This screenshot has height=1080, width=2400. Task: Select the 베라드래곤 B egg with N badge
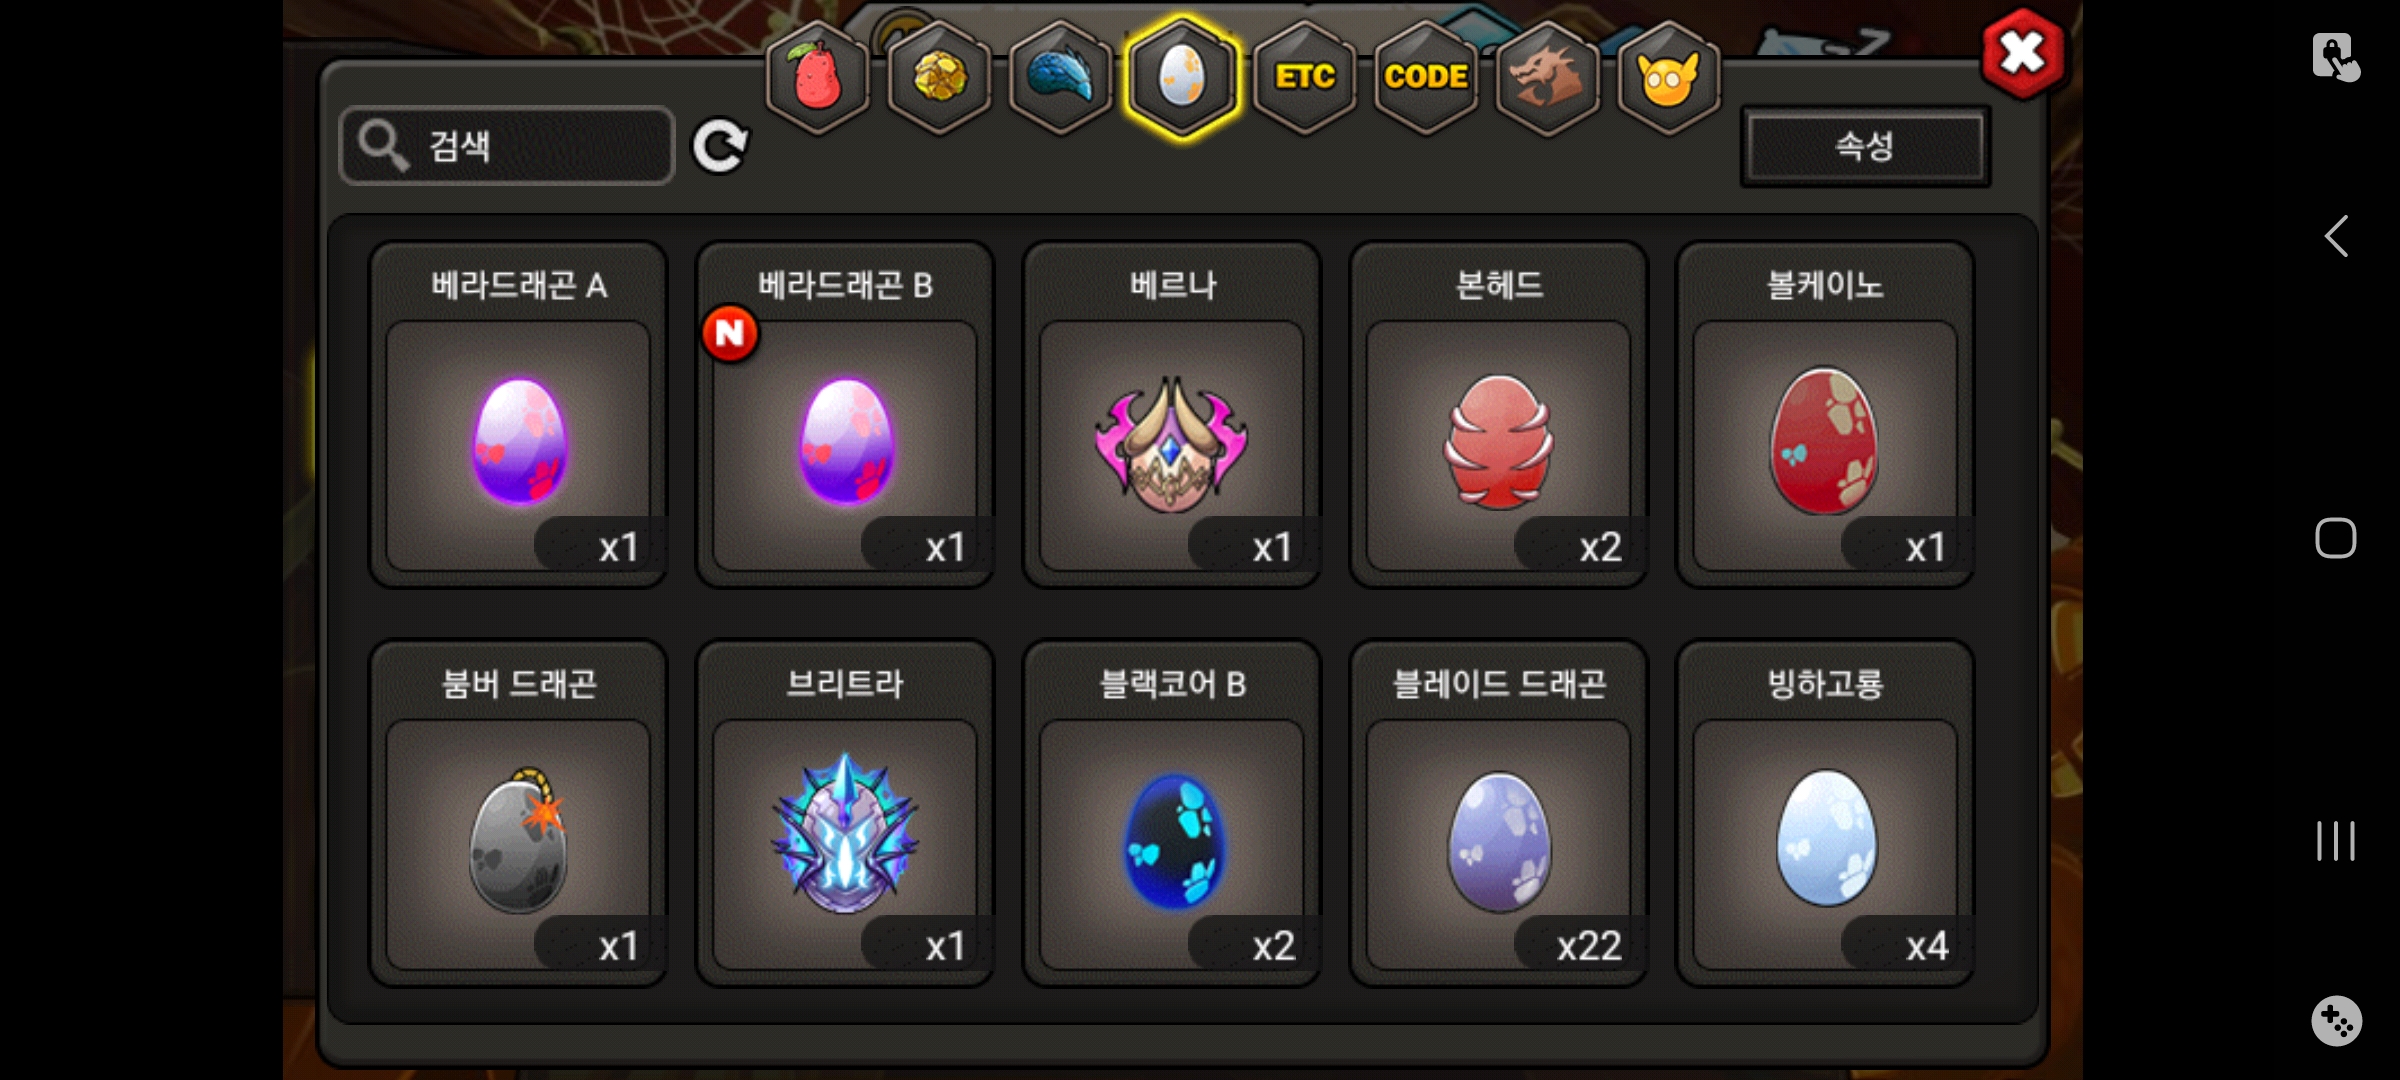point(845,414)
